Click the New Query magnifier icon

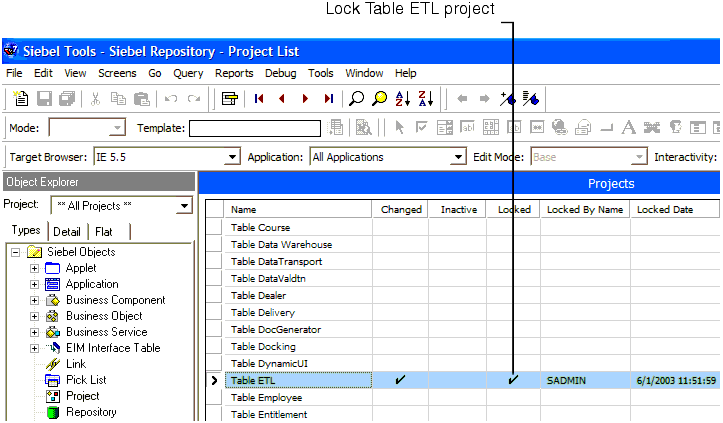(356, 98)
